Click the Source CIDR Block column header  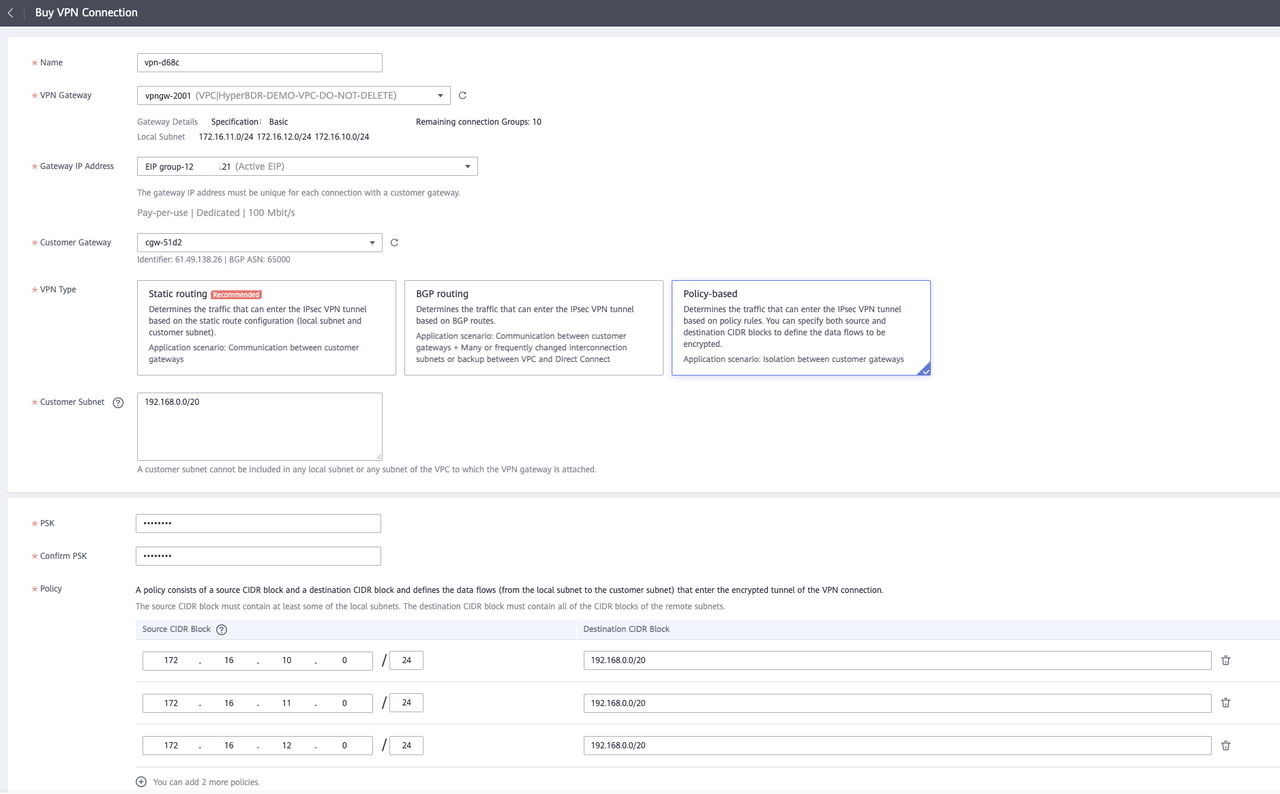coord(177,630)
